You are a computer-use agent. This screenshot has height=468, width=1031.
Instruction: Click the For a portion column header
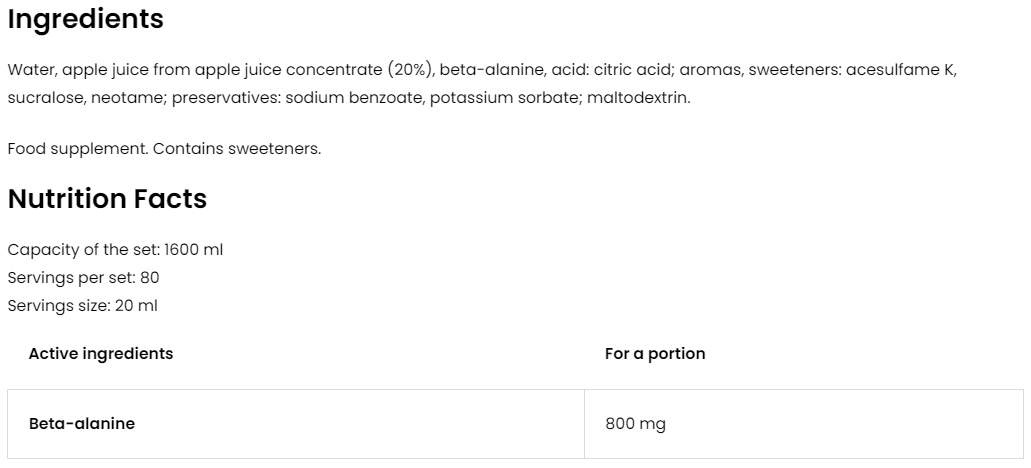pyautogui.click(x=655, y=353)
